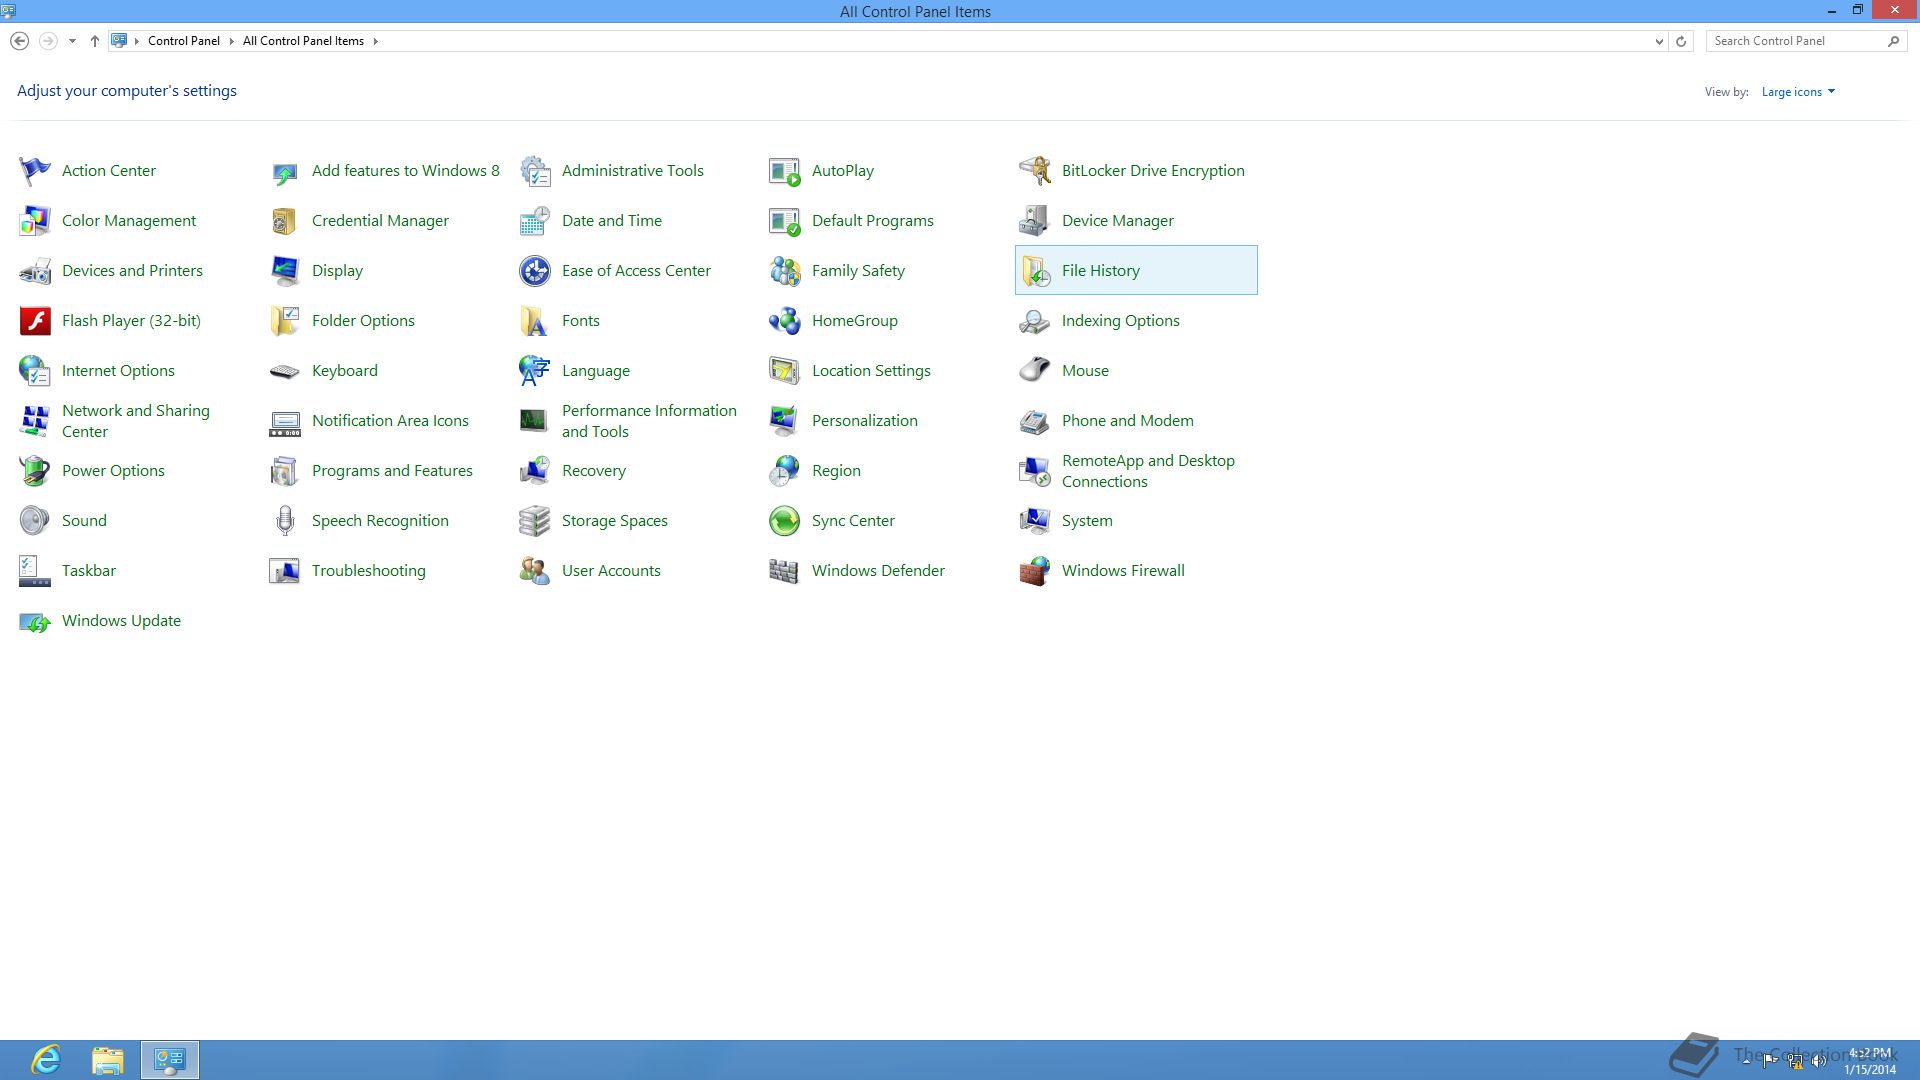Click the search magnifier icon
The width and height of the screenshot is (1920, 1080).
[x=1893, y=41]
